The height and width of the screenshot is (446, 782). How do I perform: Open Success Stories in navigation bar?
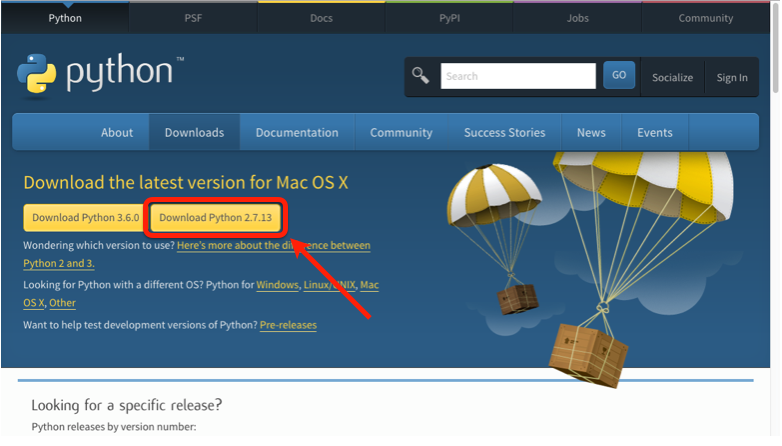[x=504, y=132]
